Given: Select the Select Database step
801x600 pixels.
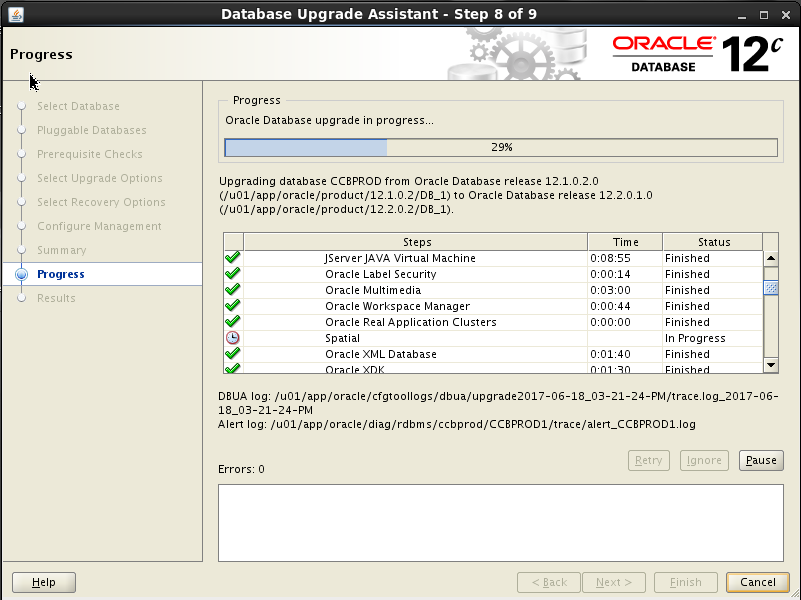Looking at the screenshot, I should (x=78, y=106).
